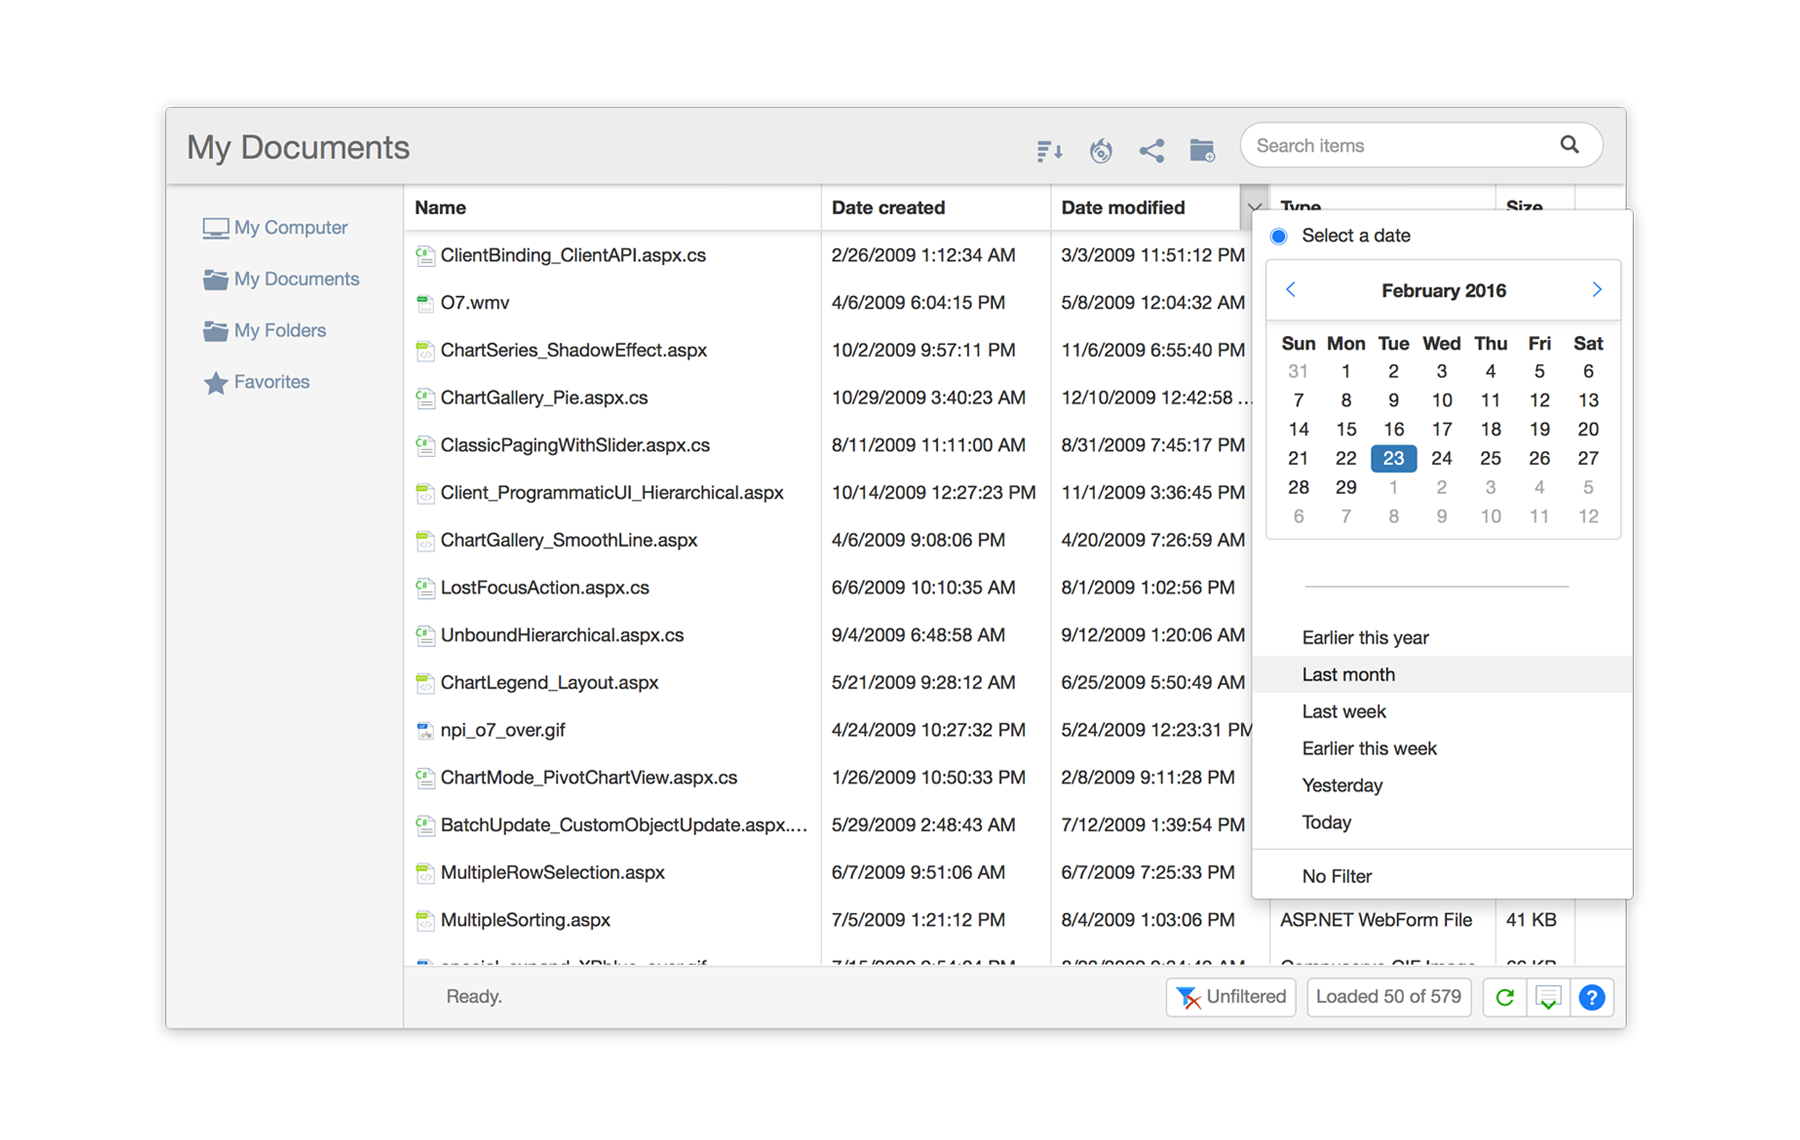Go to the previous month in calendar
1800x1140 pixels.
coord(1291,290)
